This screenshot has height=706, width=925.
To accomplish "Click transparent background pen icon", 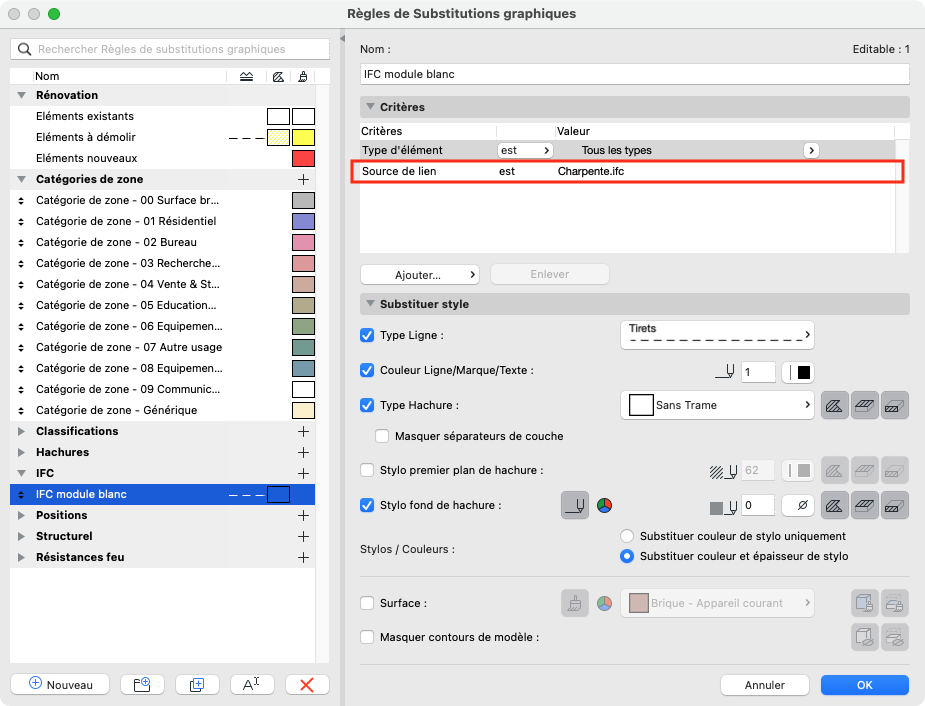I will click(x=798, y=505).
